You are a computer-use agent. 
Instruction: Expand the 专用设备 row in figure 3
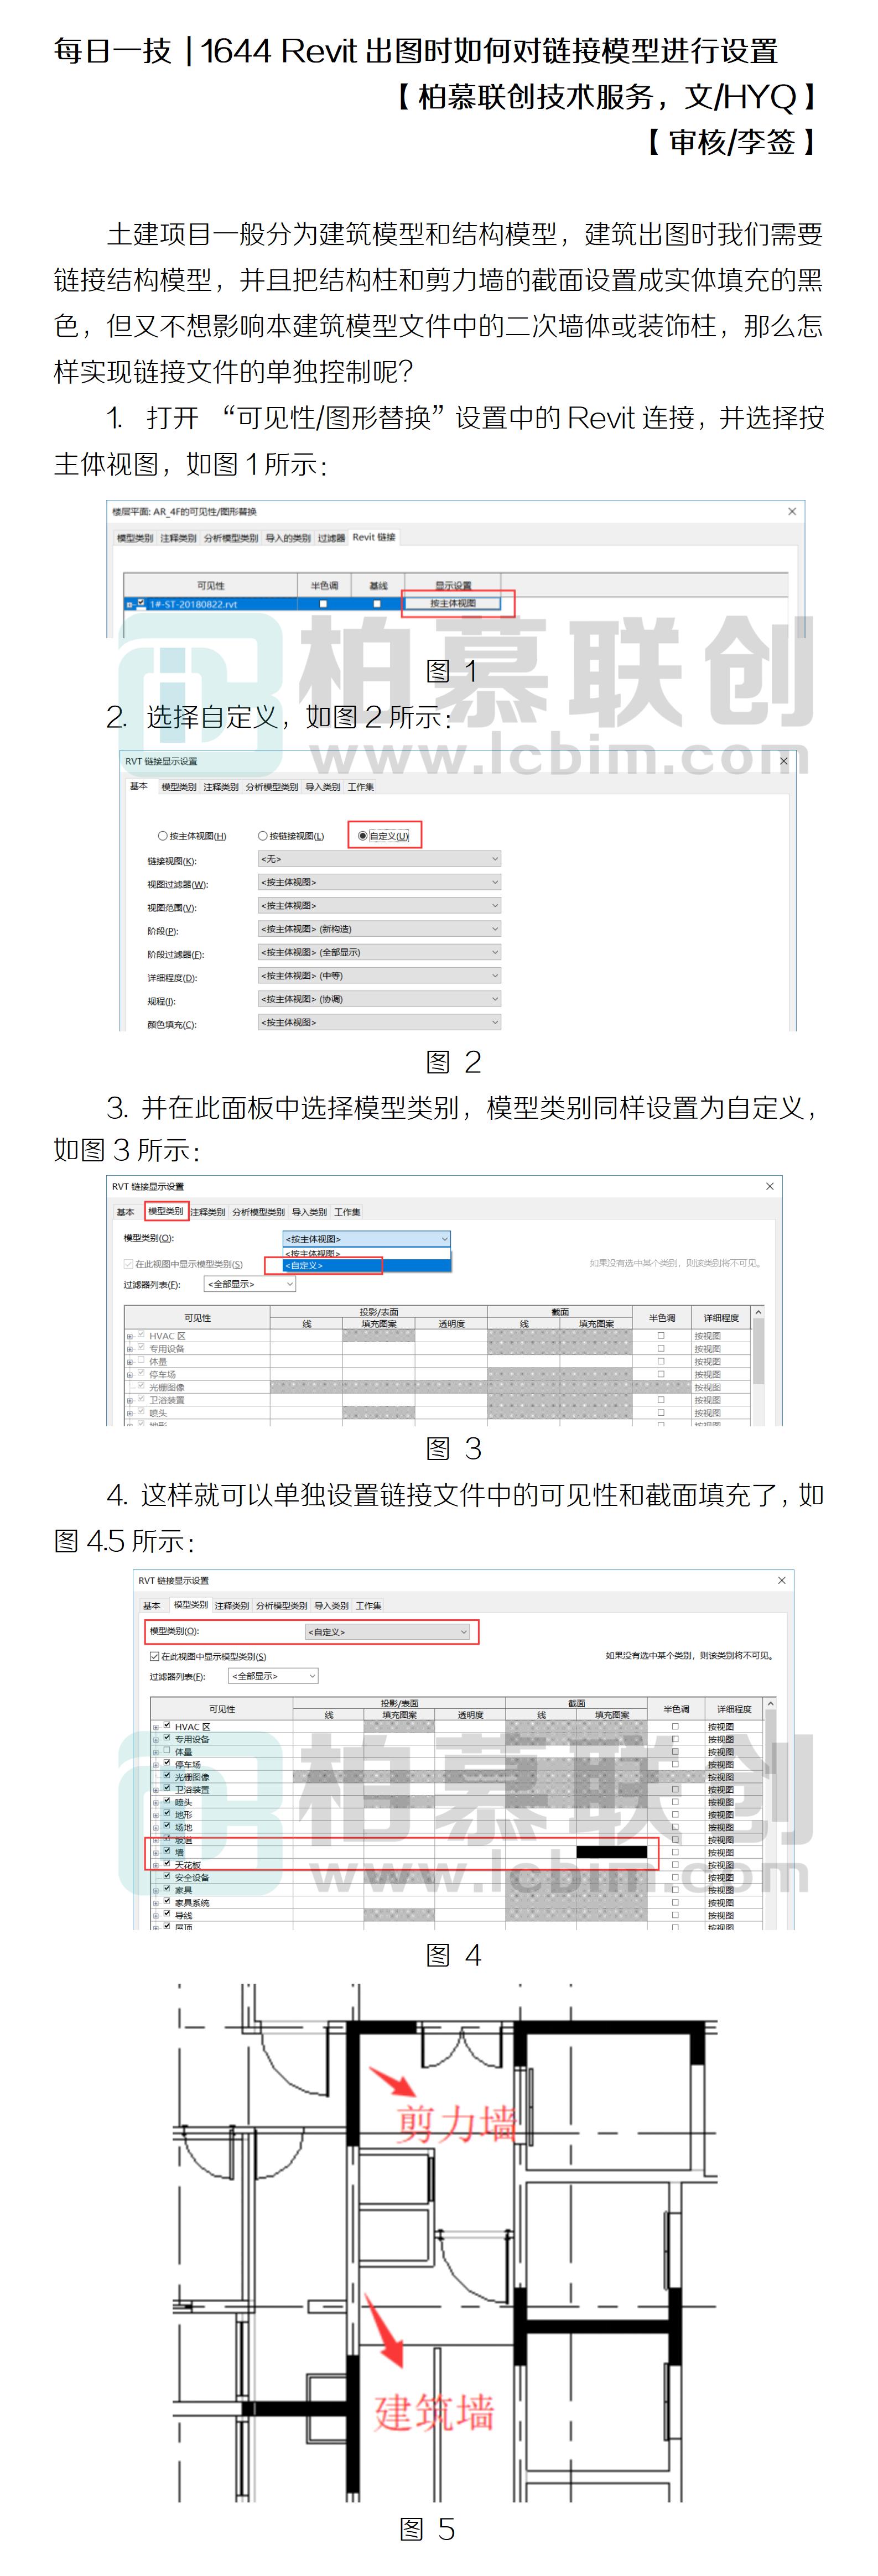pyautogui.click(x=130, y=1349)
